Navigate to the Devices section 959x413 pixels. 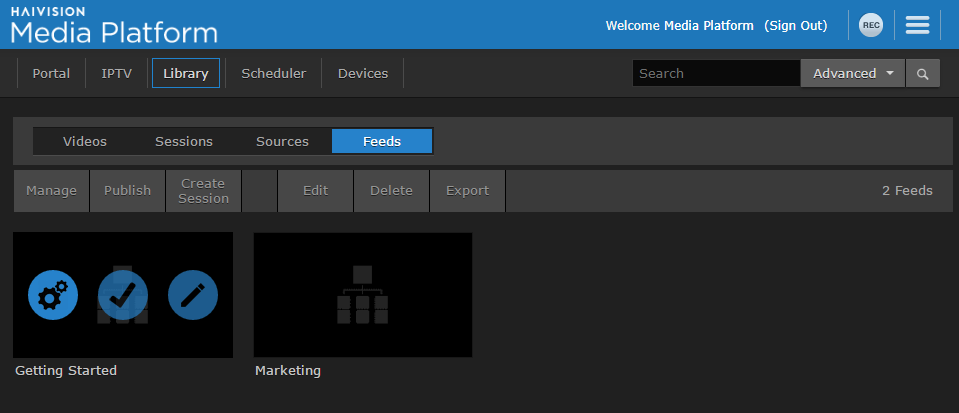coord(362,74)
